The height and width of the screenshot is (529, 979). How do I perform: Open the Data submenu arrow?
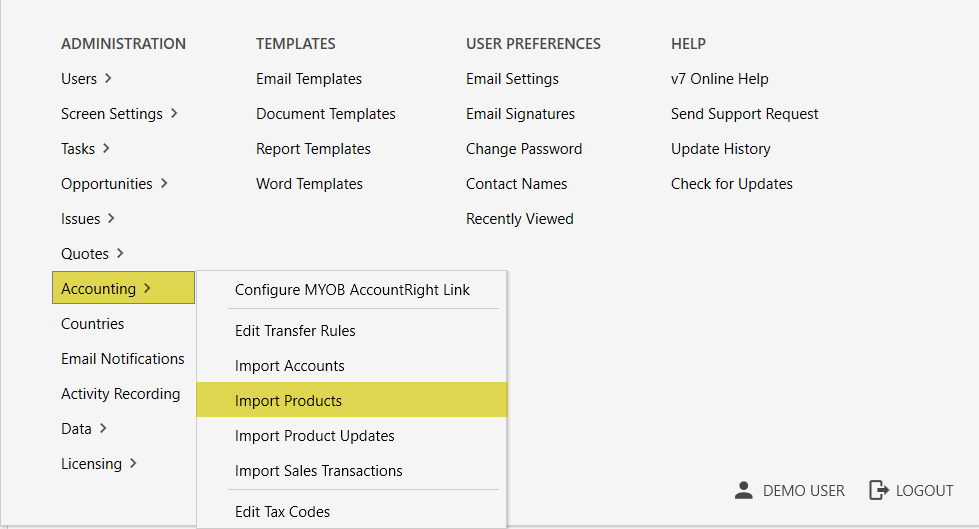click(103, 428)
